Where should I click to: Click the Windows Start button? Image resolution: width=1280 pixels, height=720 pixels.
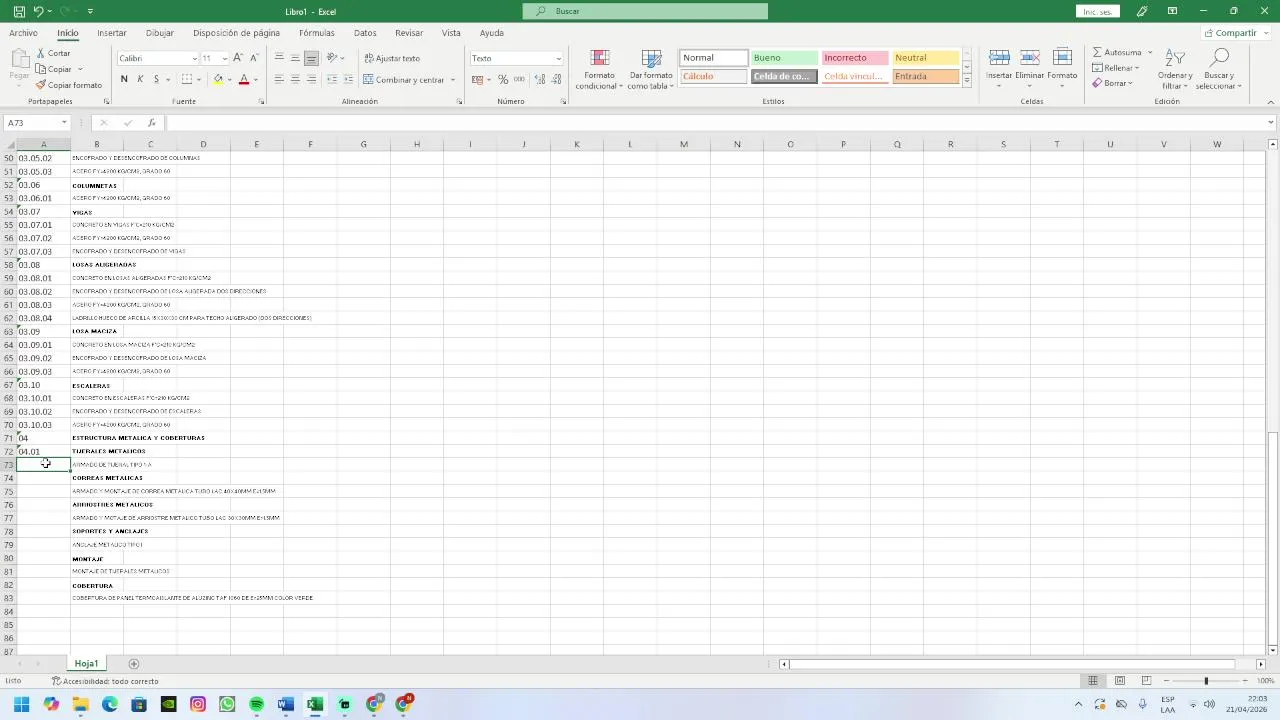tap(21, 704)
